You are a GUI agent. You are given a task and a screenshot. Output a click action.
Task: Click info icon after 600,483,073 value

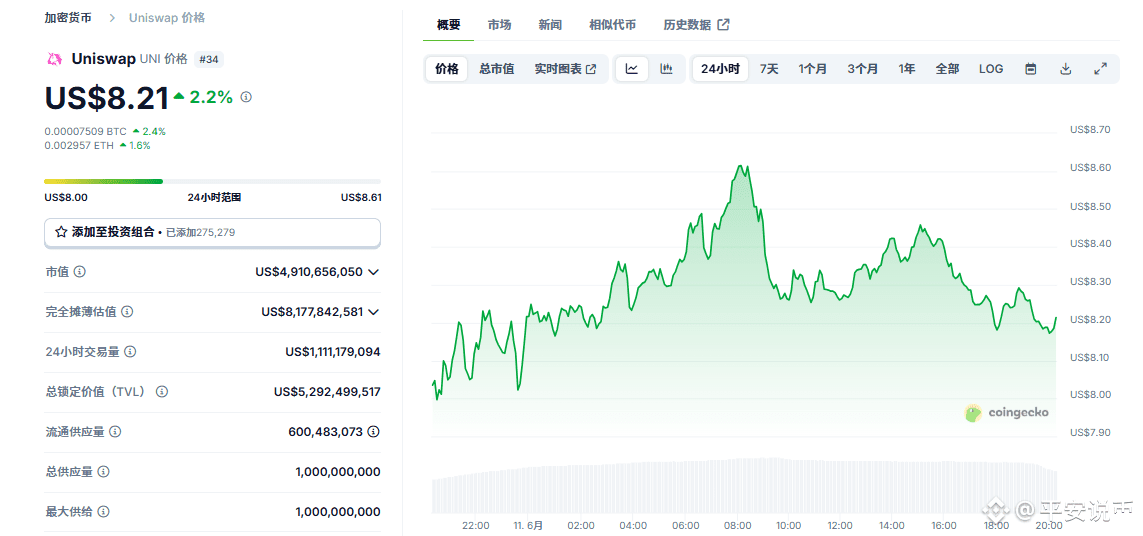pyautogui.click(x=373, y=432)
